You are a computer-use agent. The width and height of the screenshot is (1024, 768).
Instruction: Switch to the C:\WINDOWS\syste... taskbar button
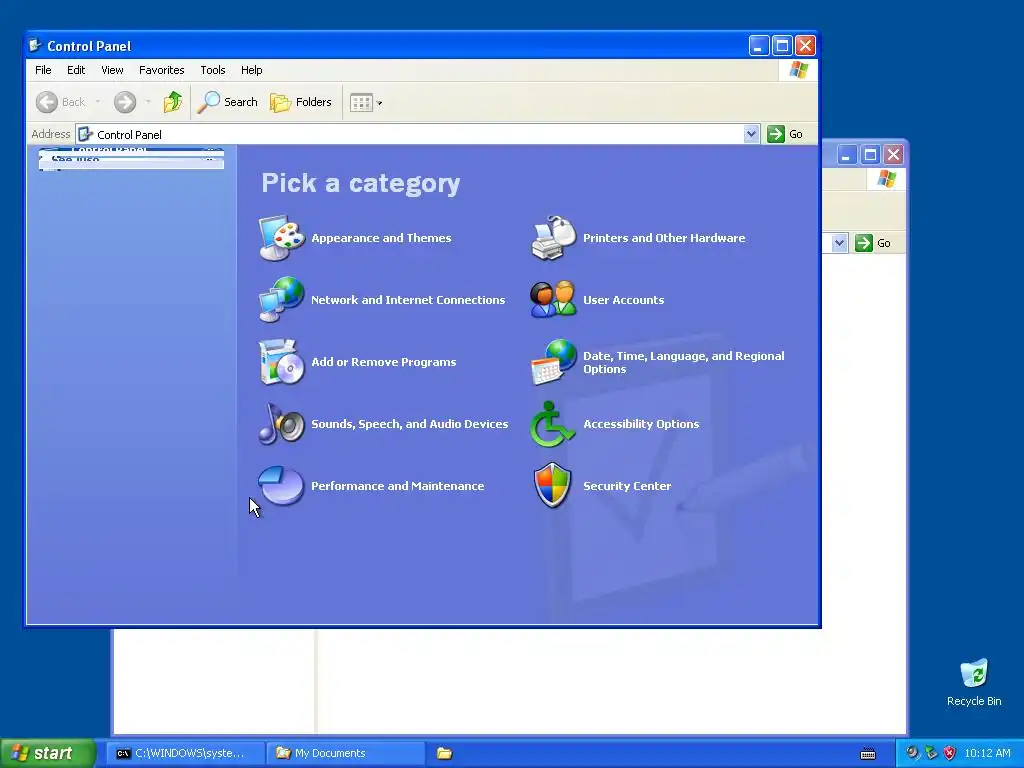coord(185,753)
